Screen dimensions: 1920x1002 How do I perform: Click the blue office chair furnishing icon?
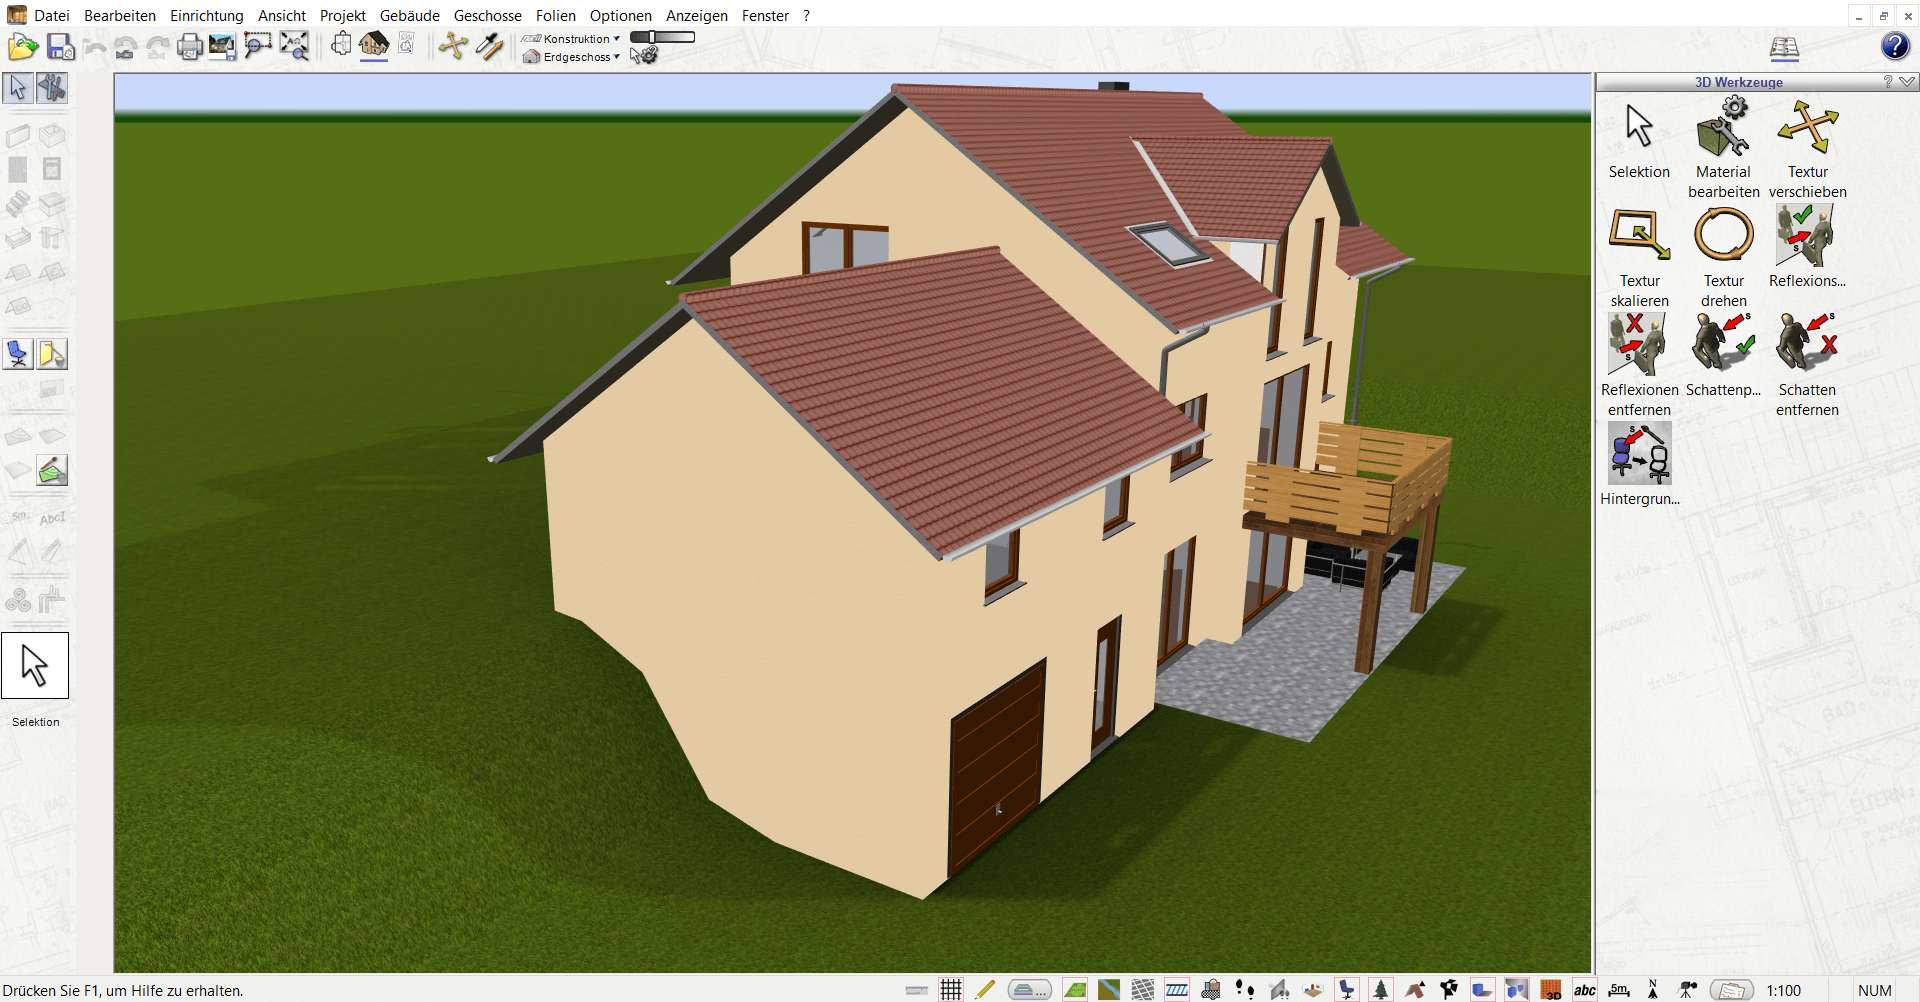pyautogui.click(x=18, y=354)
